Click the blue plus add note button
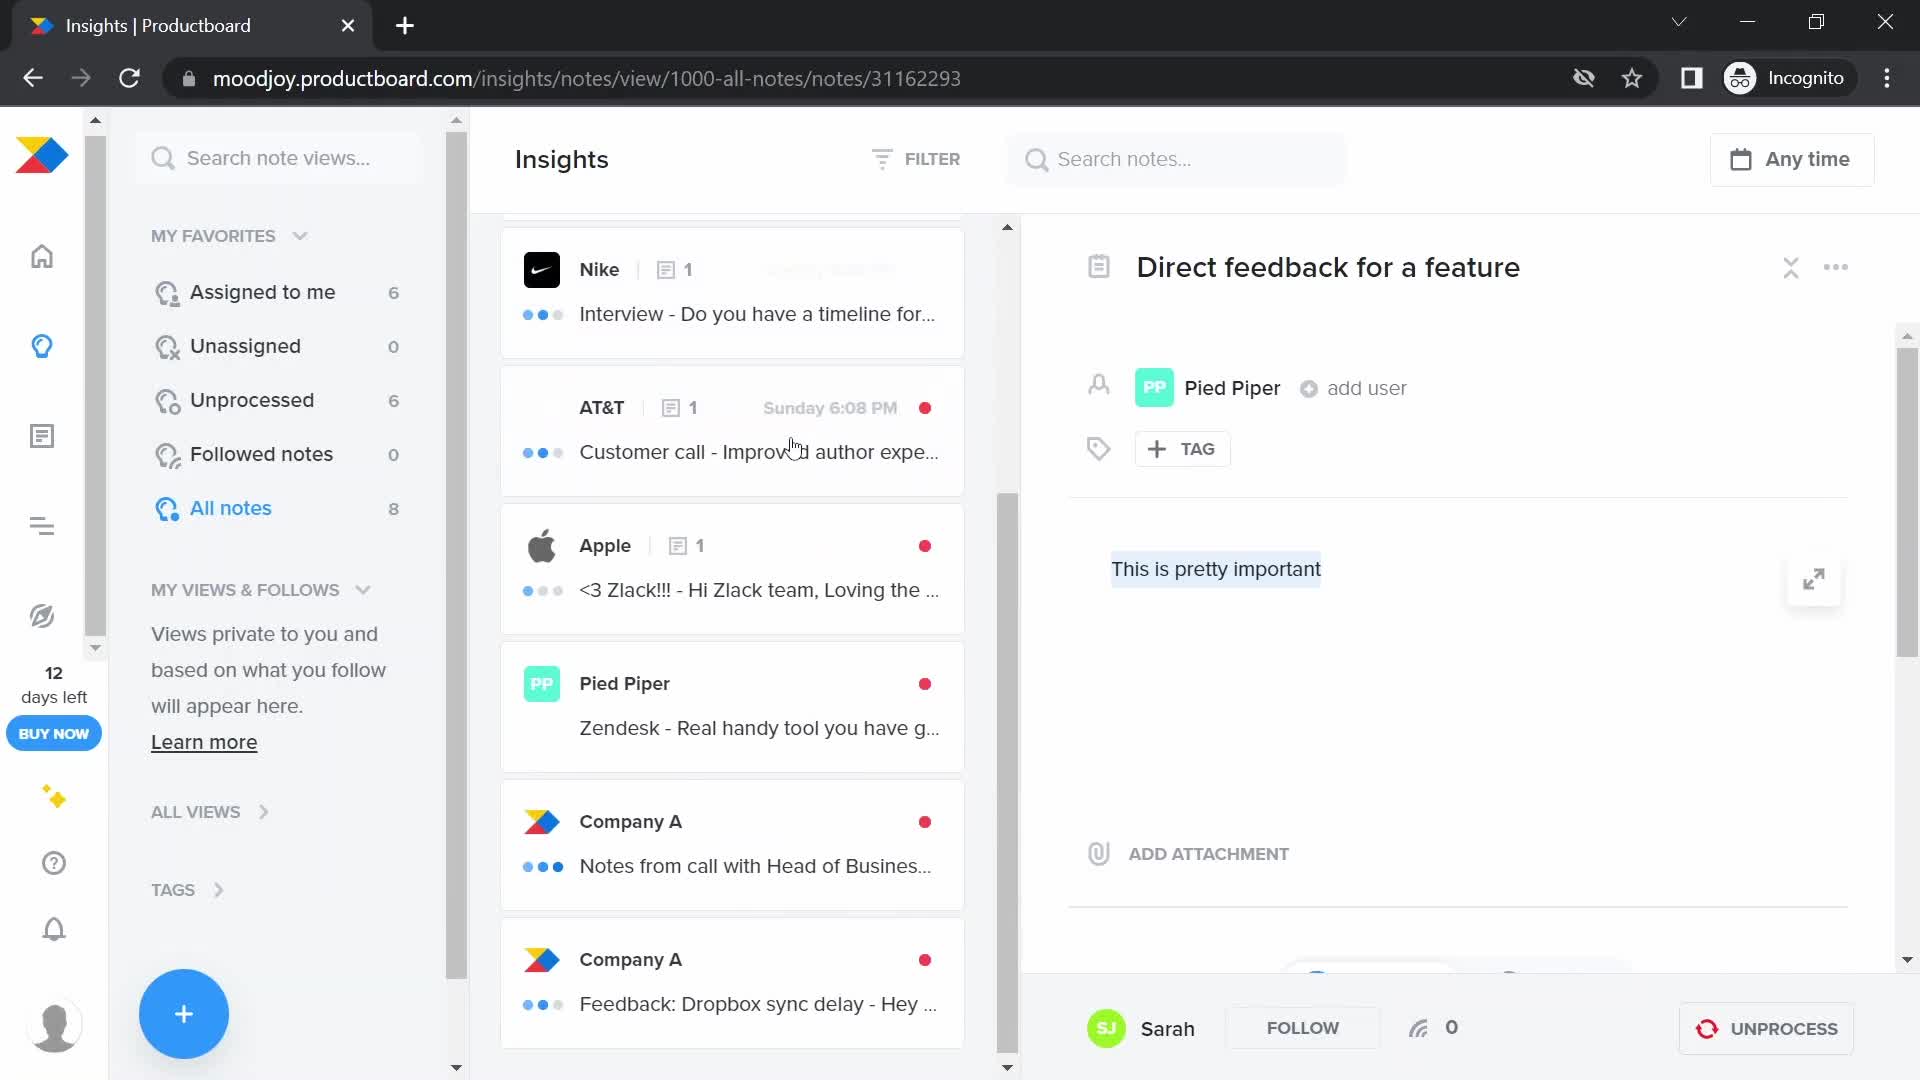 [184, 1014]
